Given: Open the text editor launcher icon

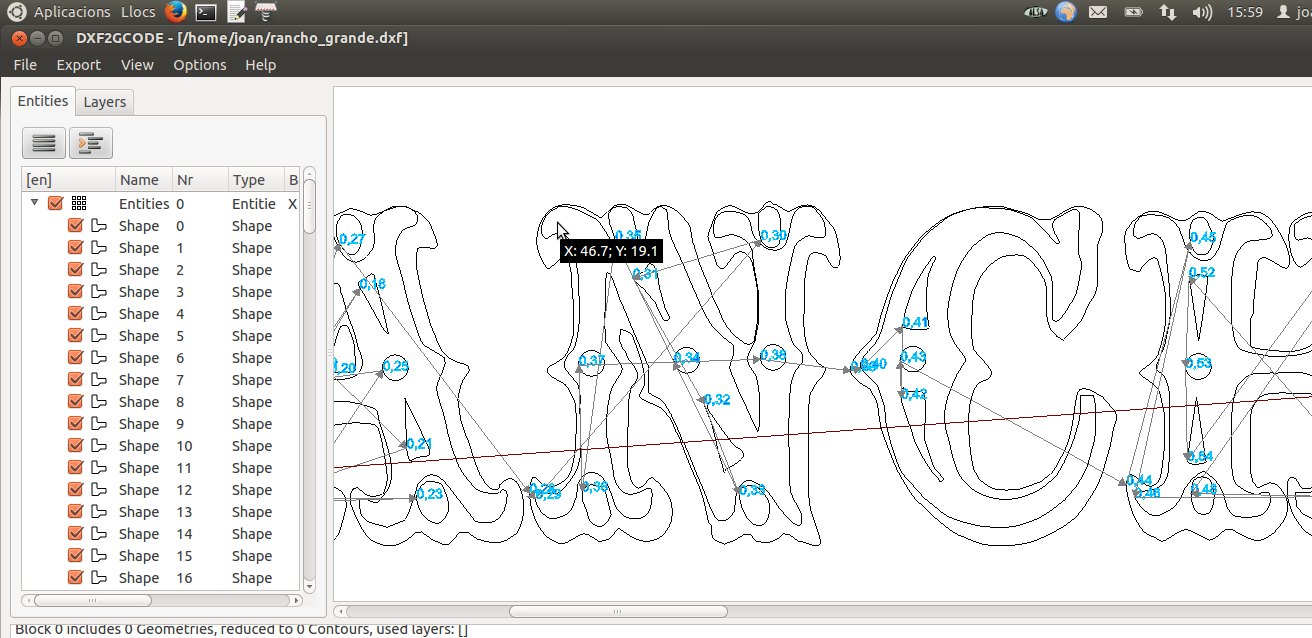Looking at the screenshot, I should pyautogui.click(x=237, y=12).
